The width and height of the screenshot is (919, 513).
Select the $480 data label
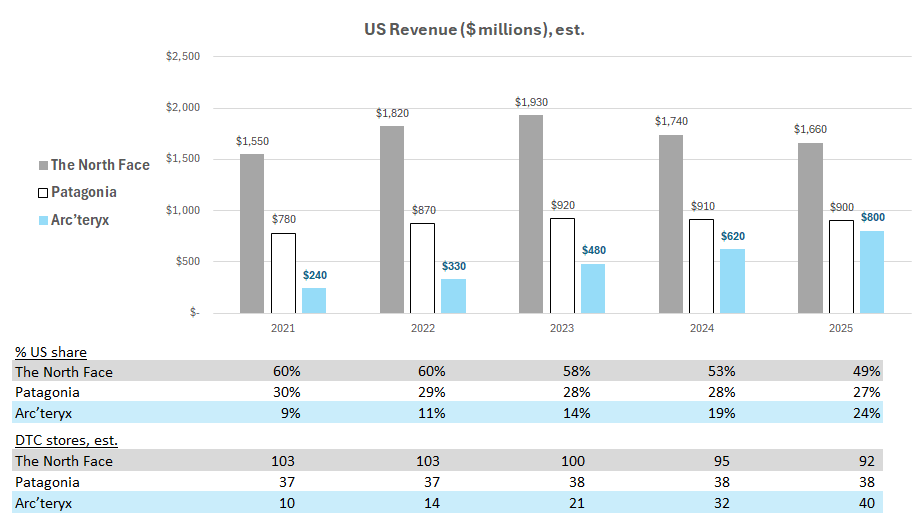(x=594, y=250)
